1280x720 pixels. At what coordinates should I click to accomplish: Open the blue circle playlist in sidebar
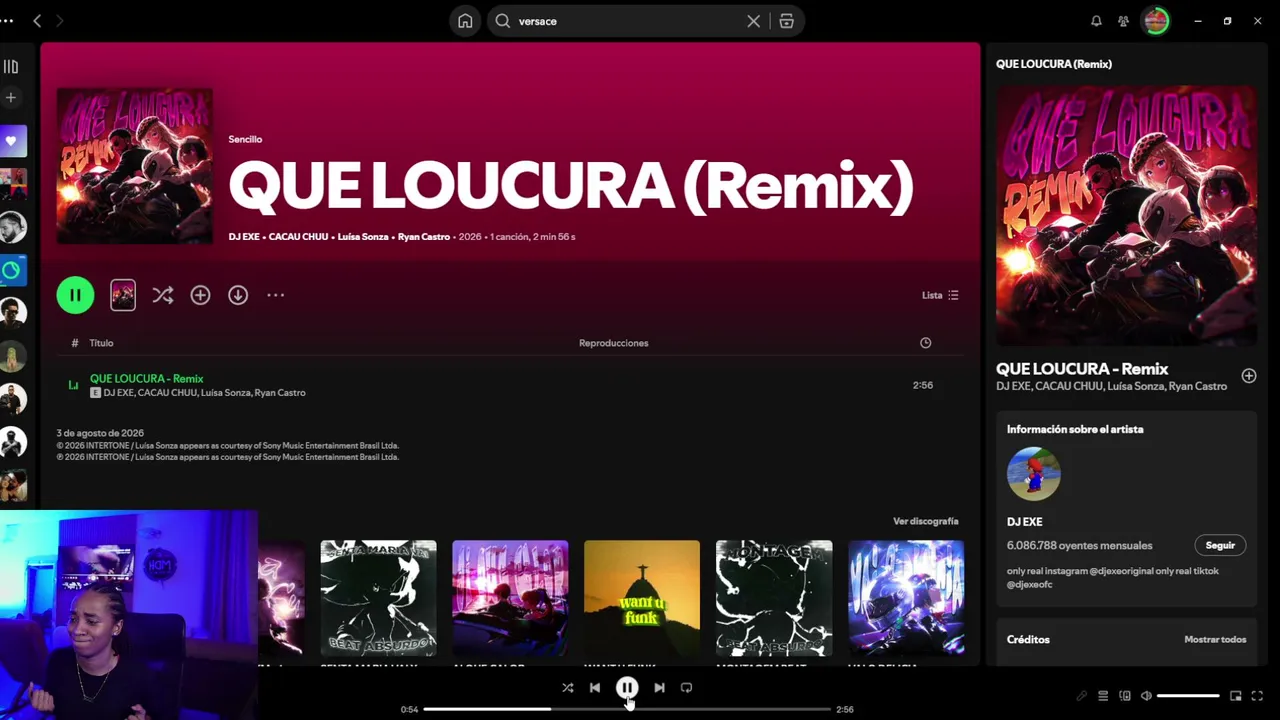12,270
